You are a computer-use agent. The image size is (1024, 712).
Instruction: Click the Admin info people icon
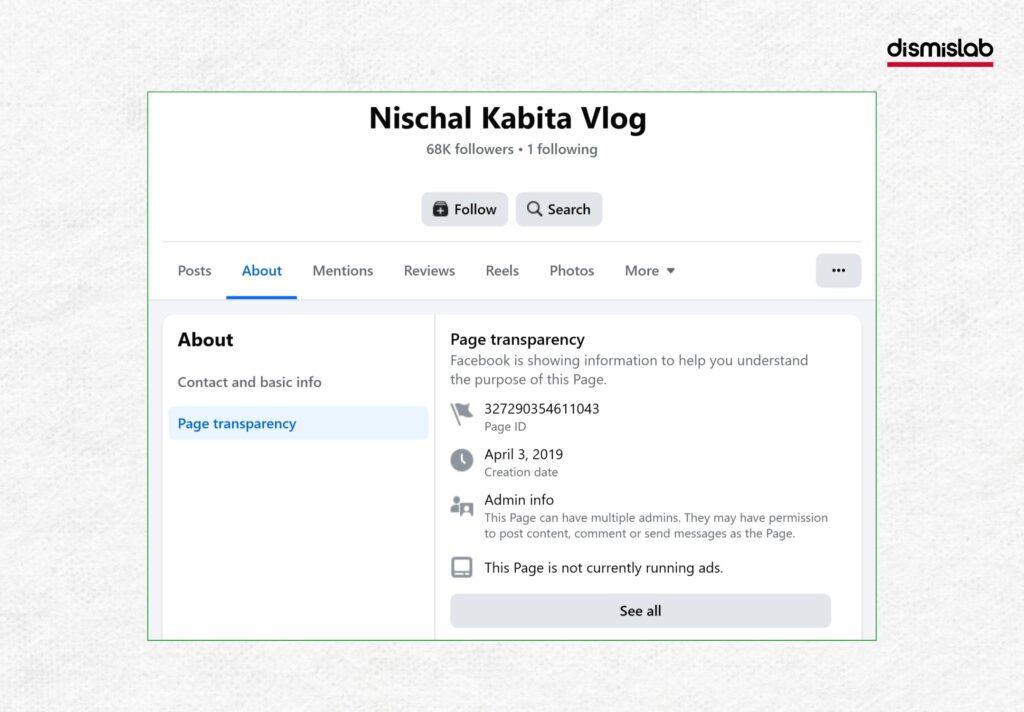[461, 506]
